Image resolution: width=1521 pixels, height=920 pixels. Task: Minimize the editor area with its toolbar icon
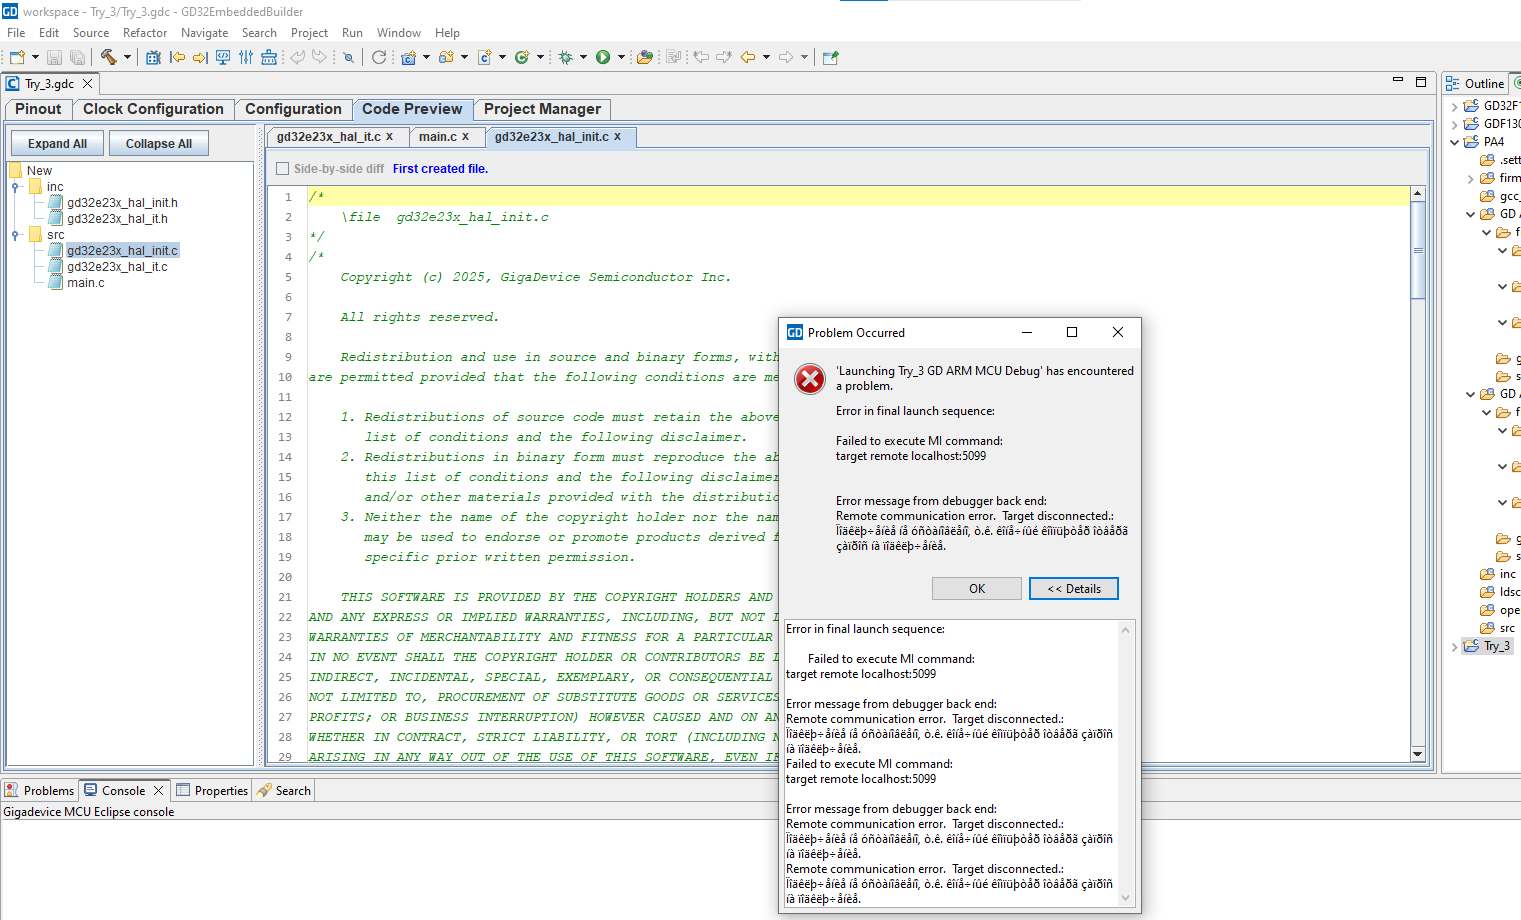pyautogui.click(x=1397, y=81)
